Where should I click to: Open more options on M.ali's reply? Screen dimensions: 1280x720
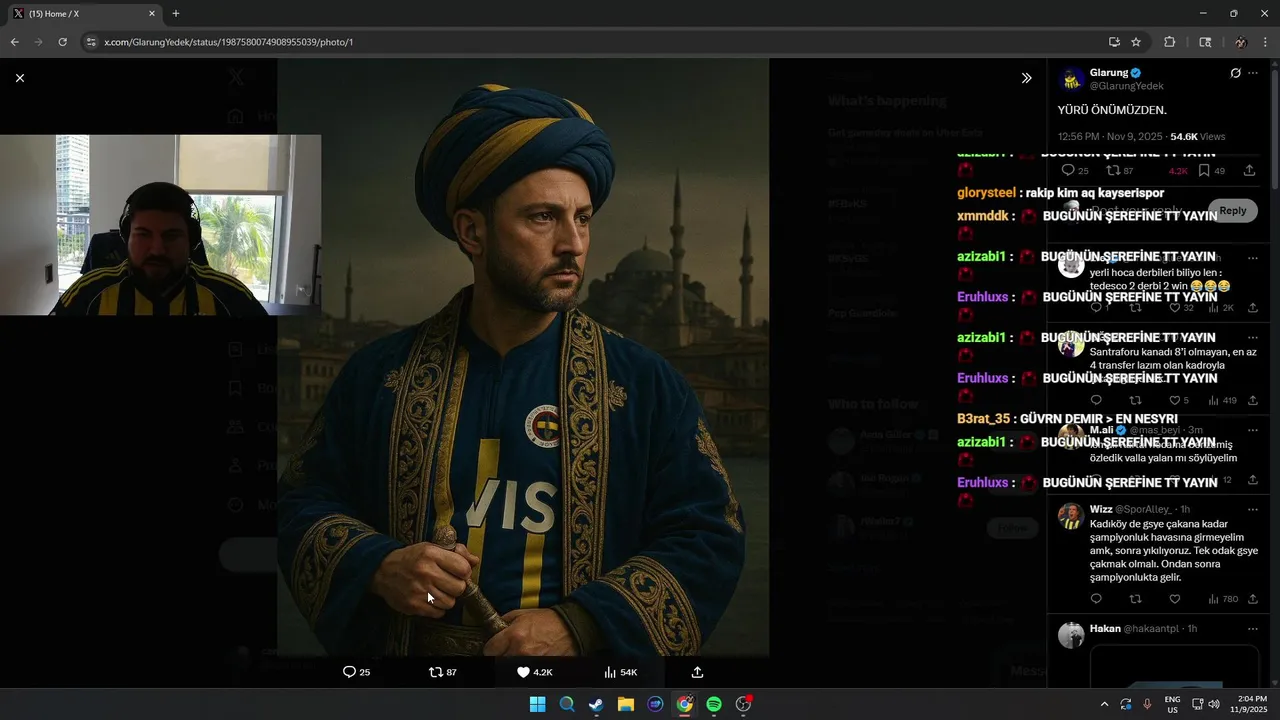tap(1253, 430)
